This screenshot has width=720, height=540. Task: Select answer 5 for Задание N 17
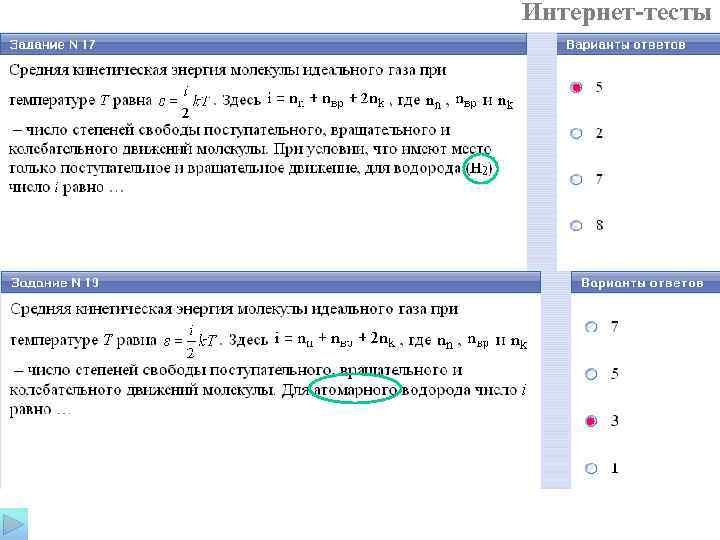(x=576, y=87)
